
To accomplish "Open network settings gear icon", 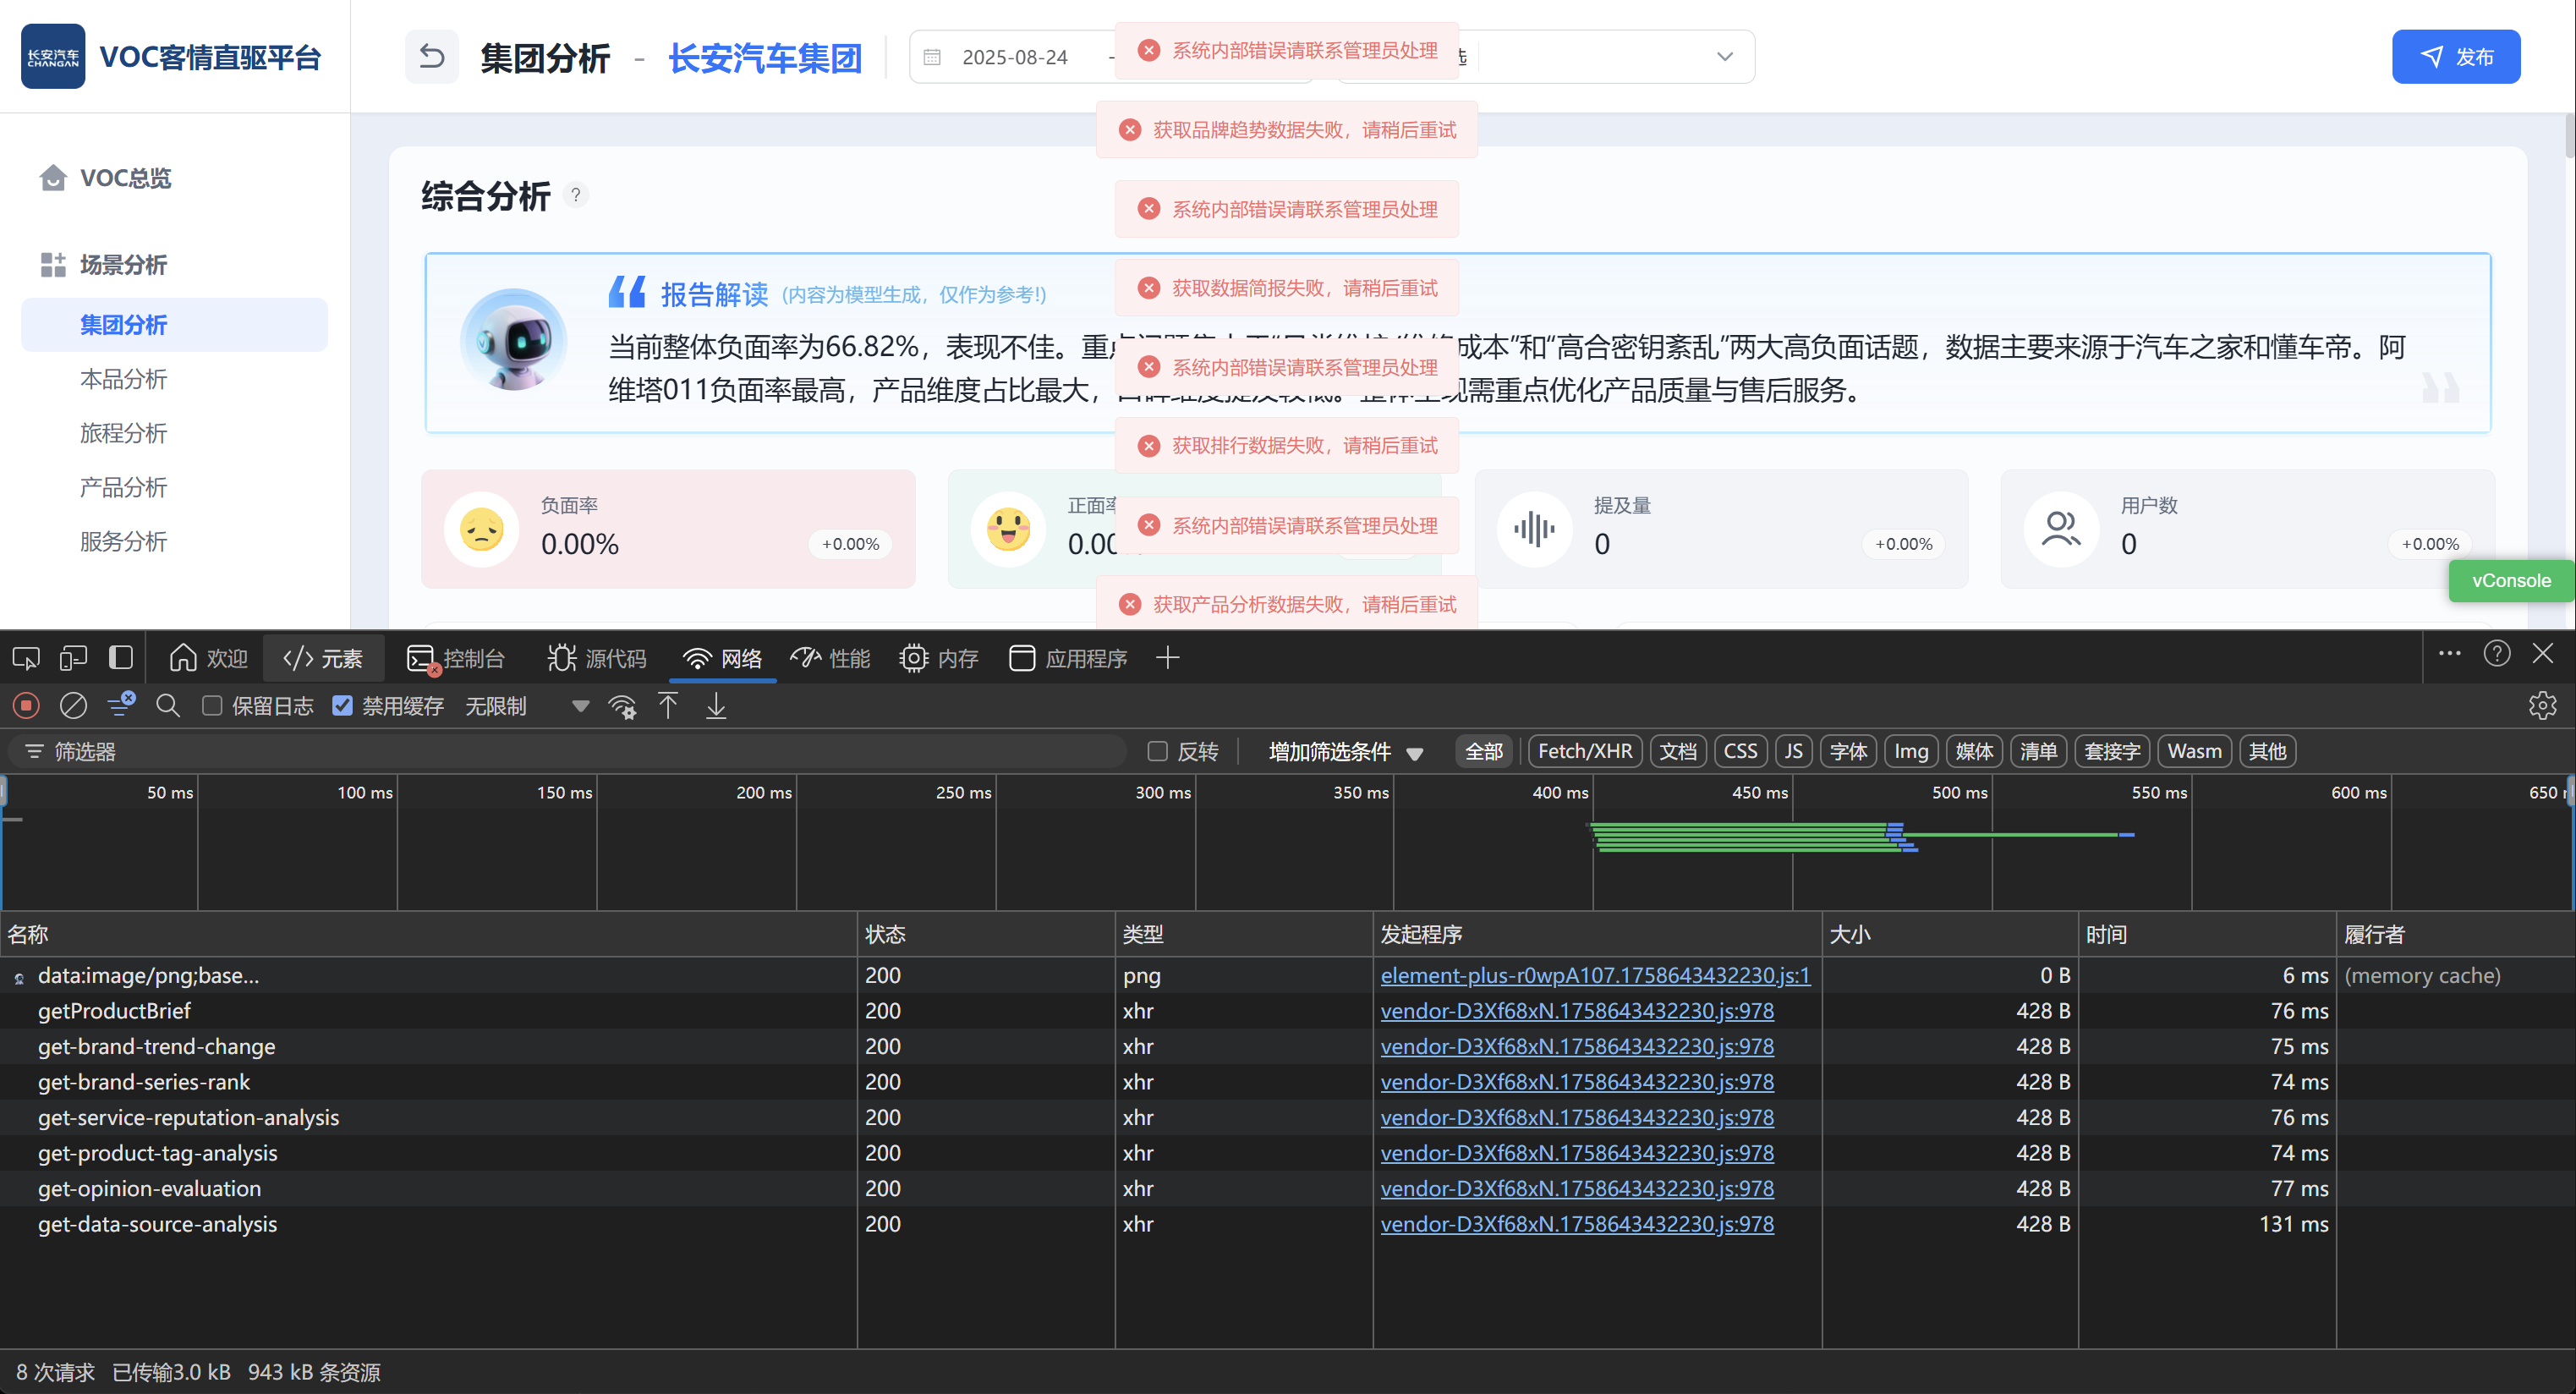I will pos(2542,706).
